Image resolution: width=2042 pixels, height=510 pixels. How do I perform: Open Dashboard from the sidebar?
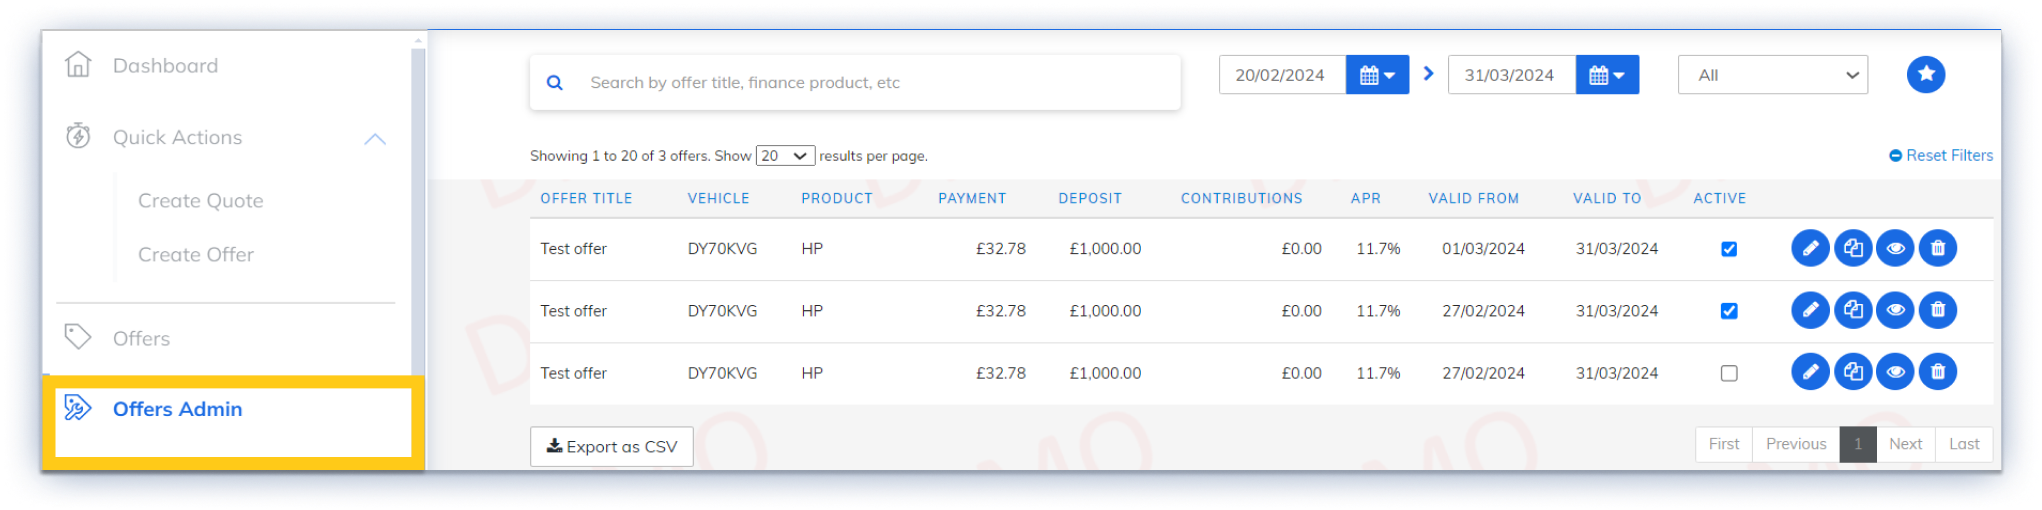pos(165,66)
